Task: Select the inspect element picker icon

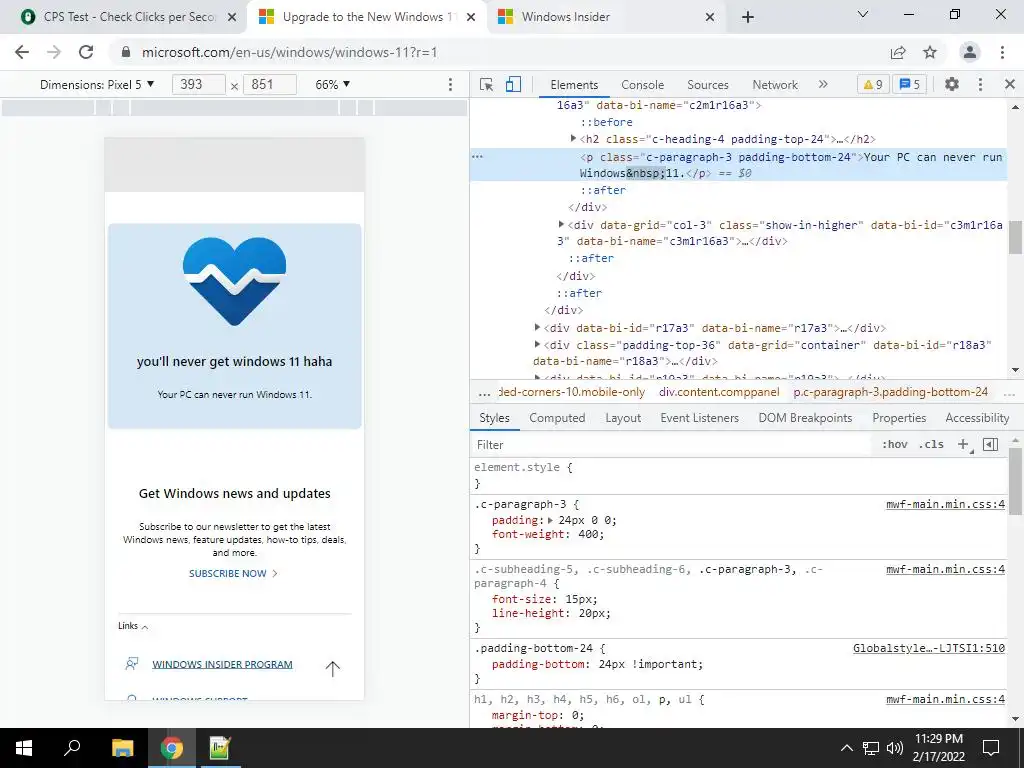Action: pyautogui.click(x=486, y=84)
